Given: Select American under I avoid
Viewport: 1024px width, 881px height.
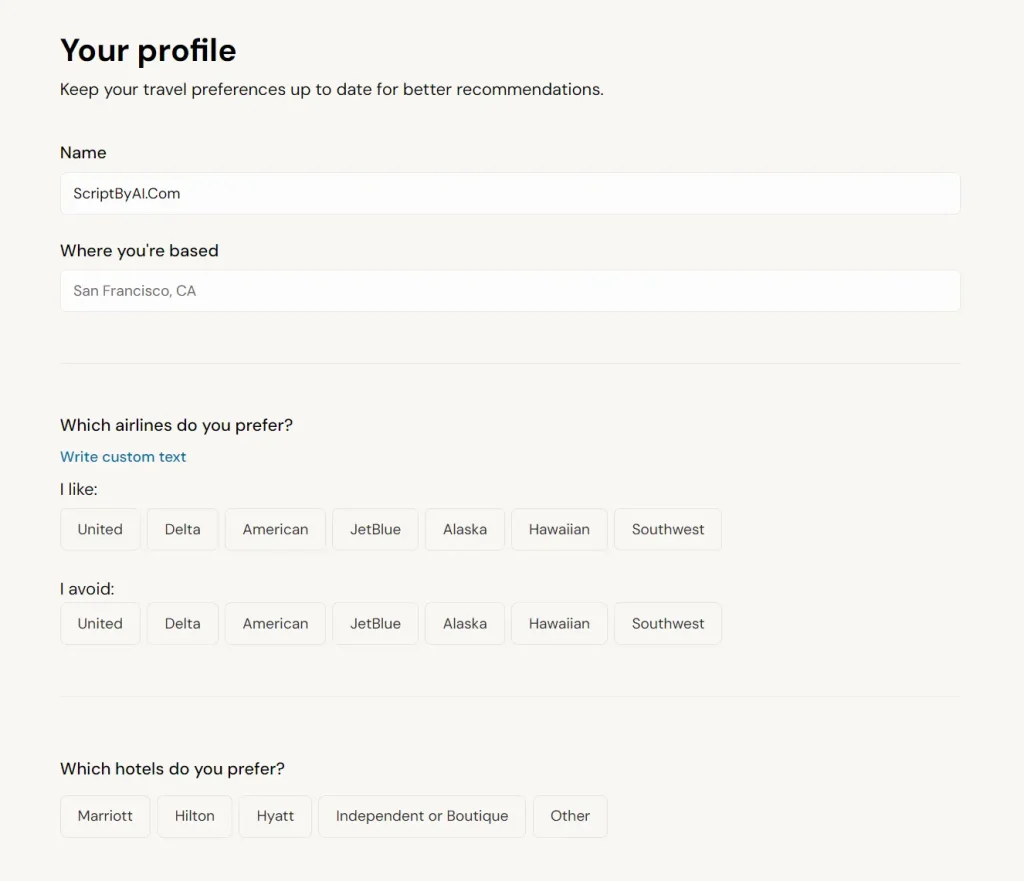Looking at the screenshot, I should click(275, 624).
